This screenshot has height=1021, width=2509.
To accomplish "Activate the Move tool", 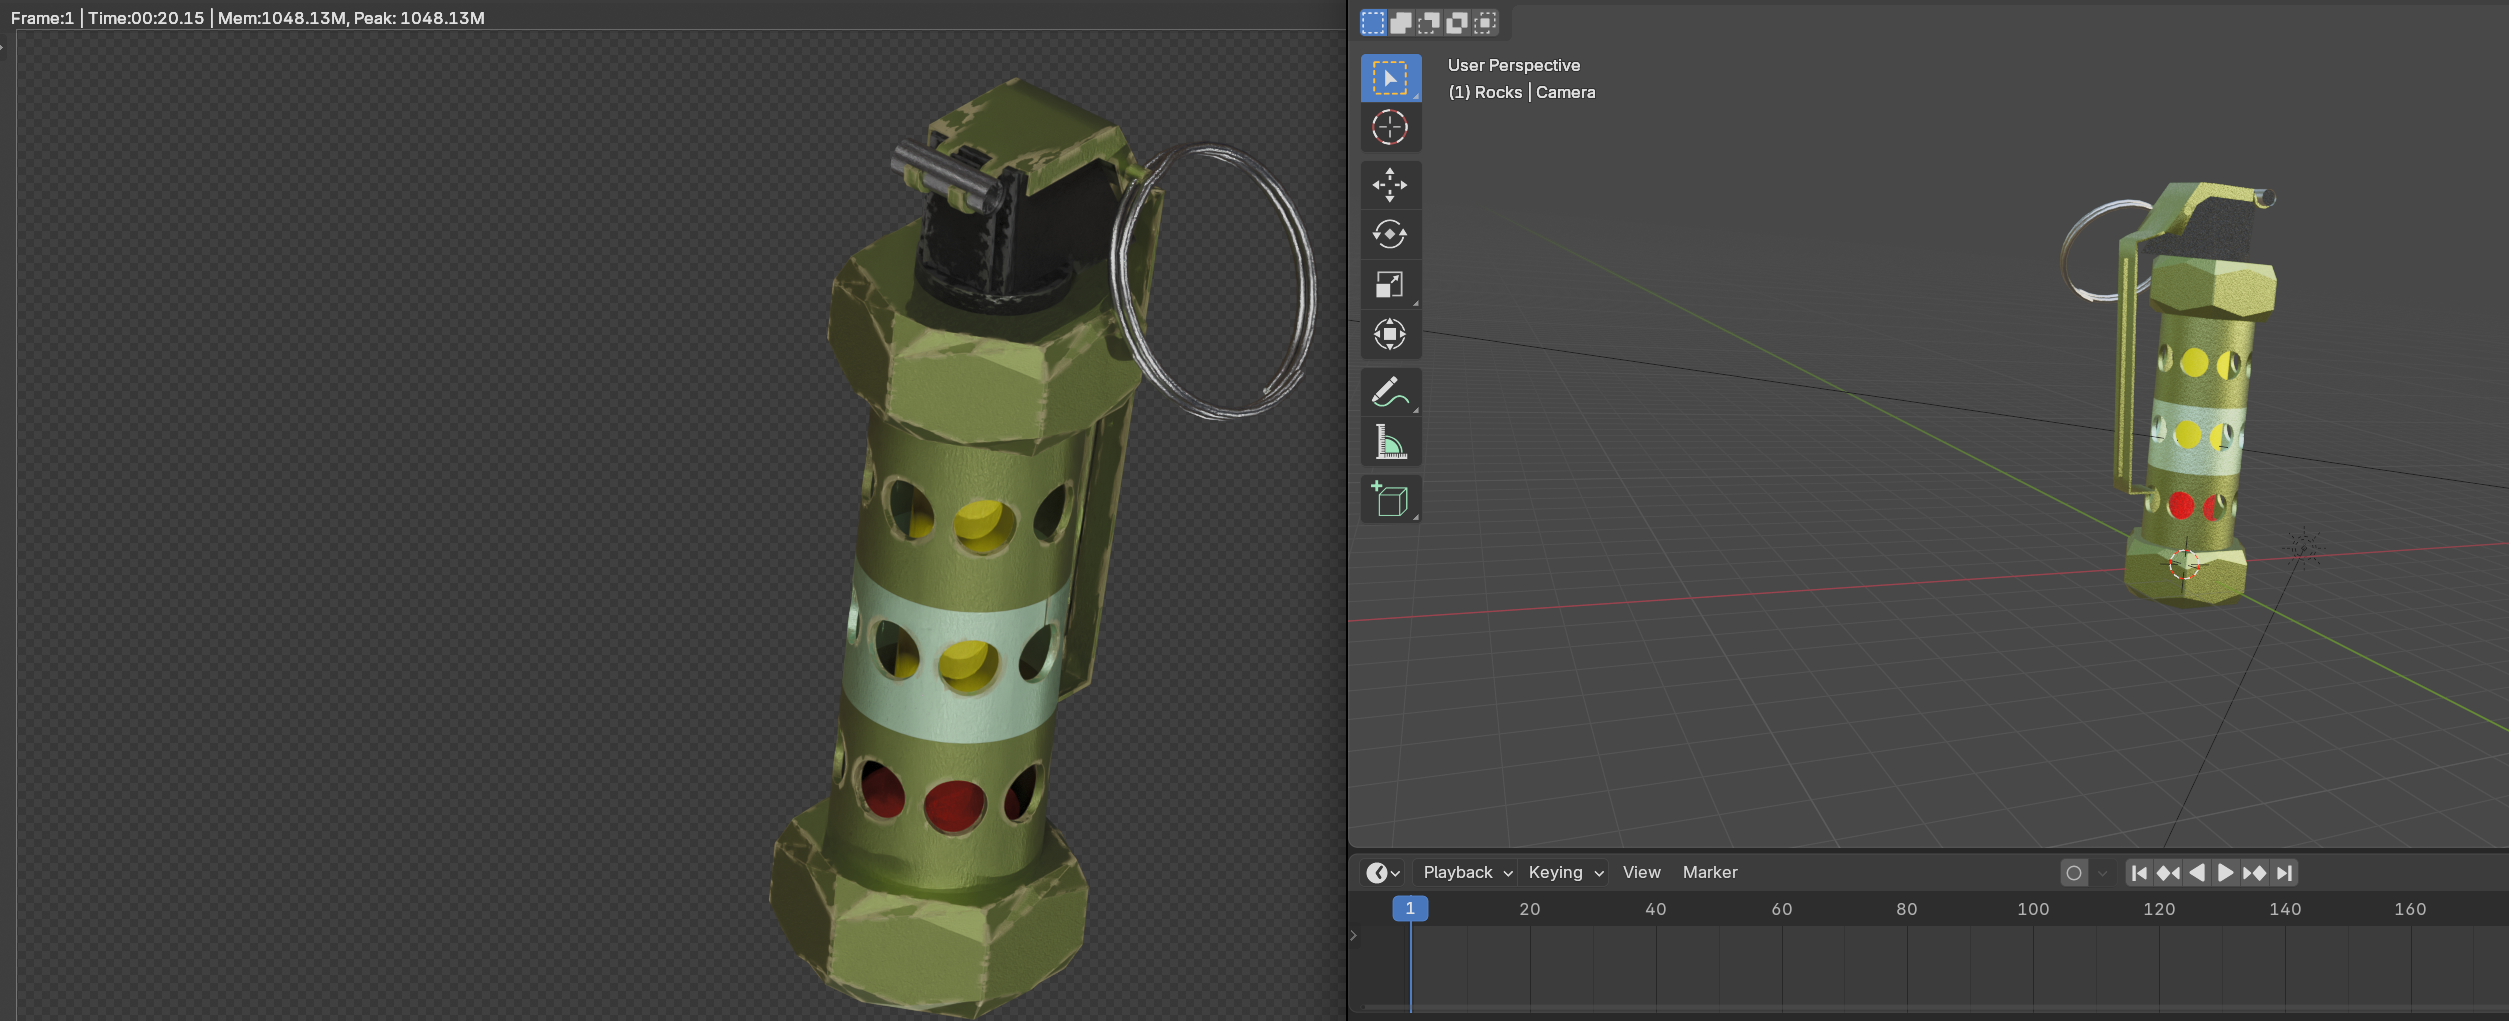I will coord(1389,185).
